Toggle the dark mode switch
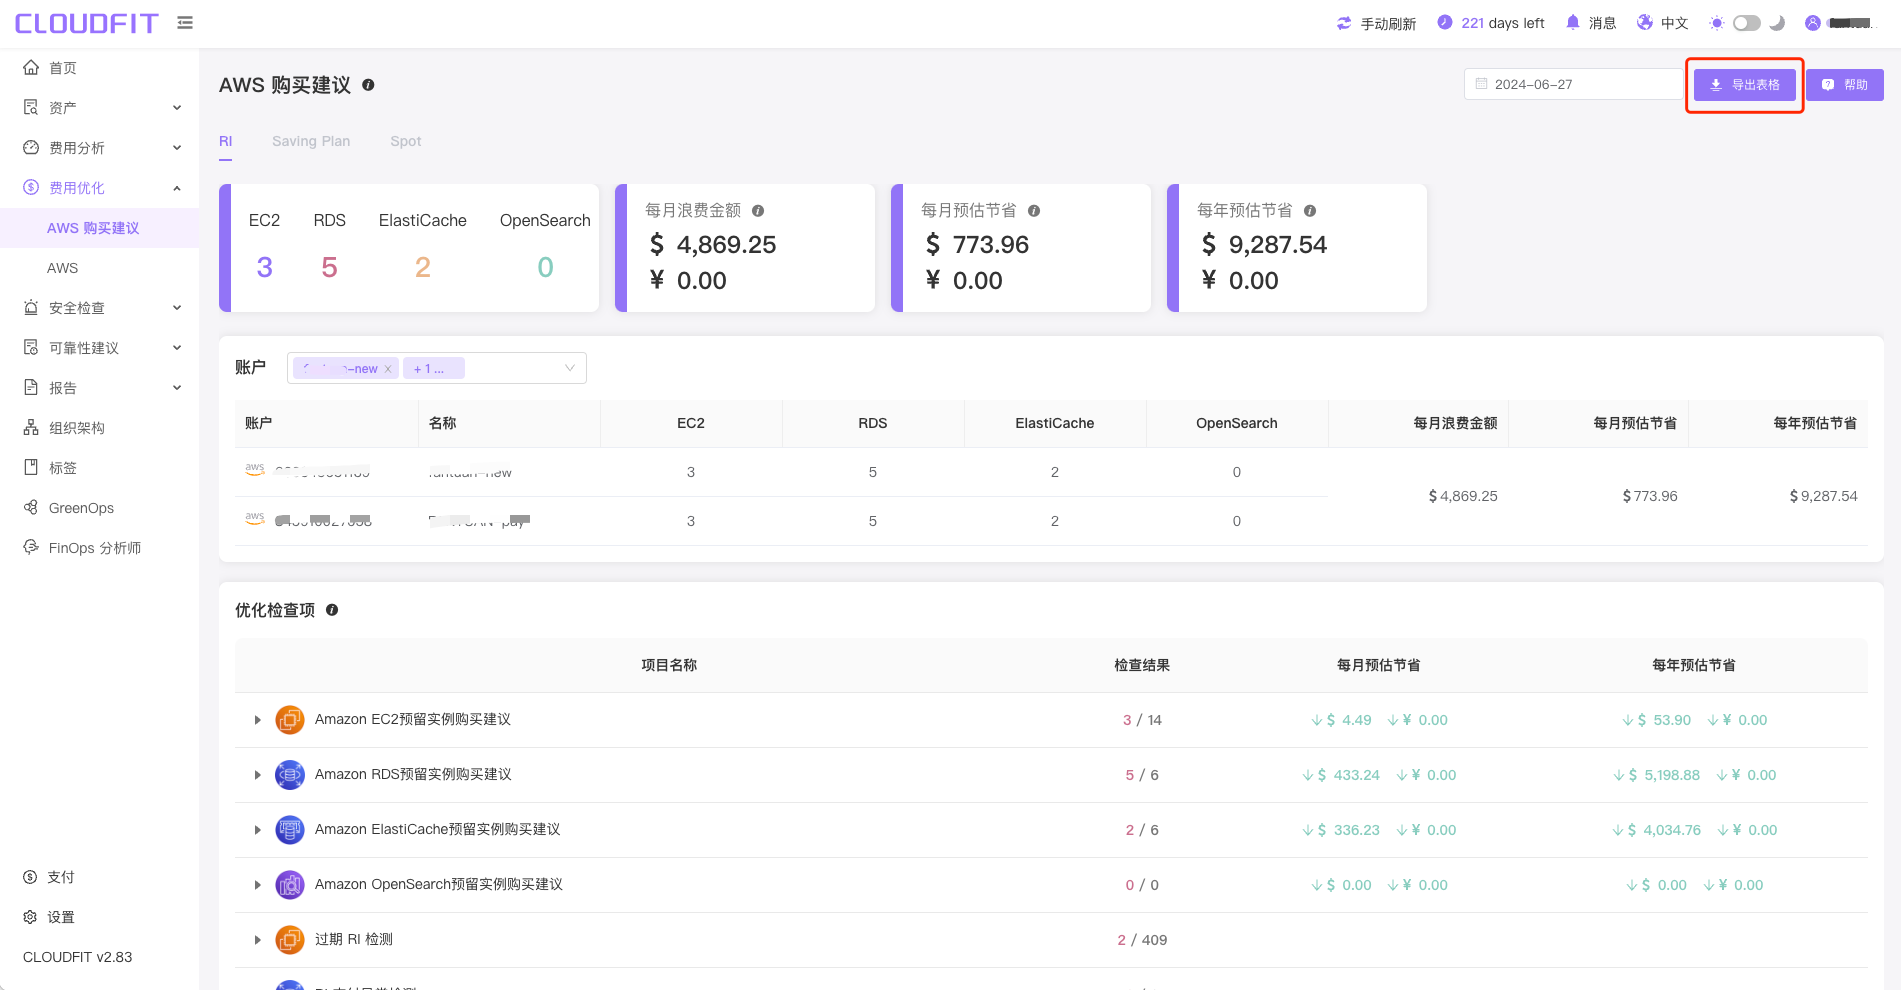1901x990 pixels. 1747,23
